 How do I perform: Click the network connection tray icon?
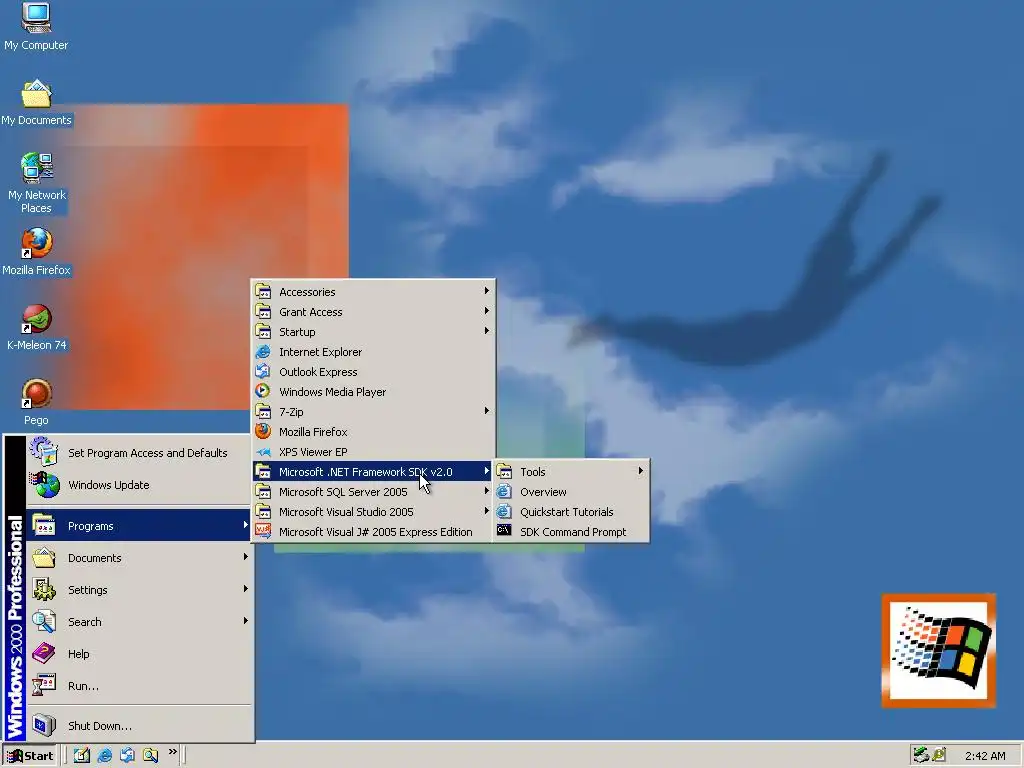point(921,755)
